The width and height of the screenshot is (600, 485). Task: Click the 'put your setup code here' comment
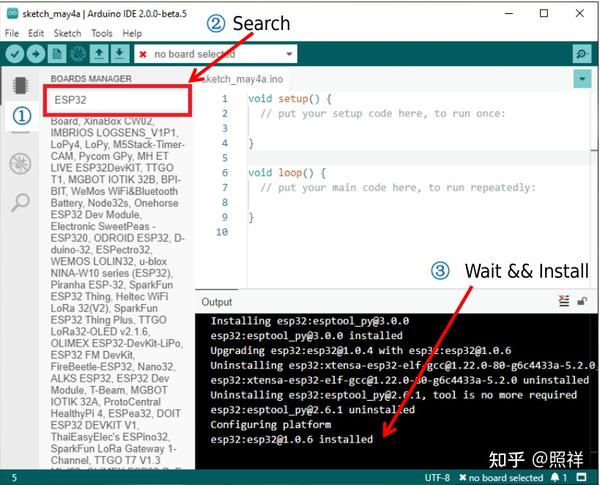[383, 114]
